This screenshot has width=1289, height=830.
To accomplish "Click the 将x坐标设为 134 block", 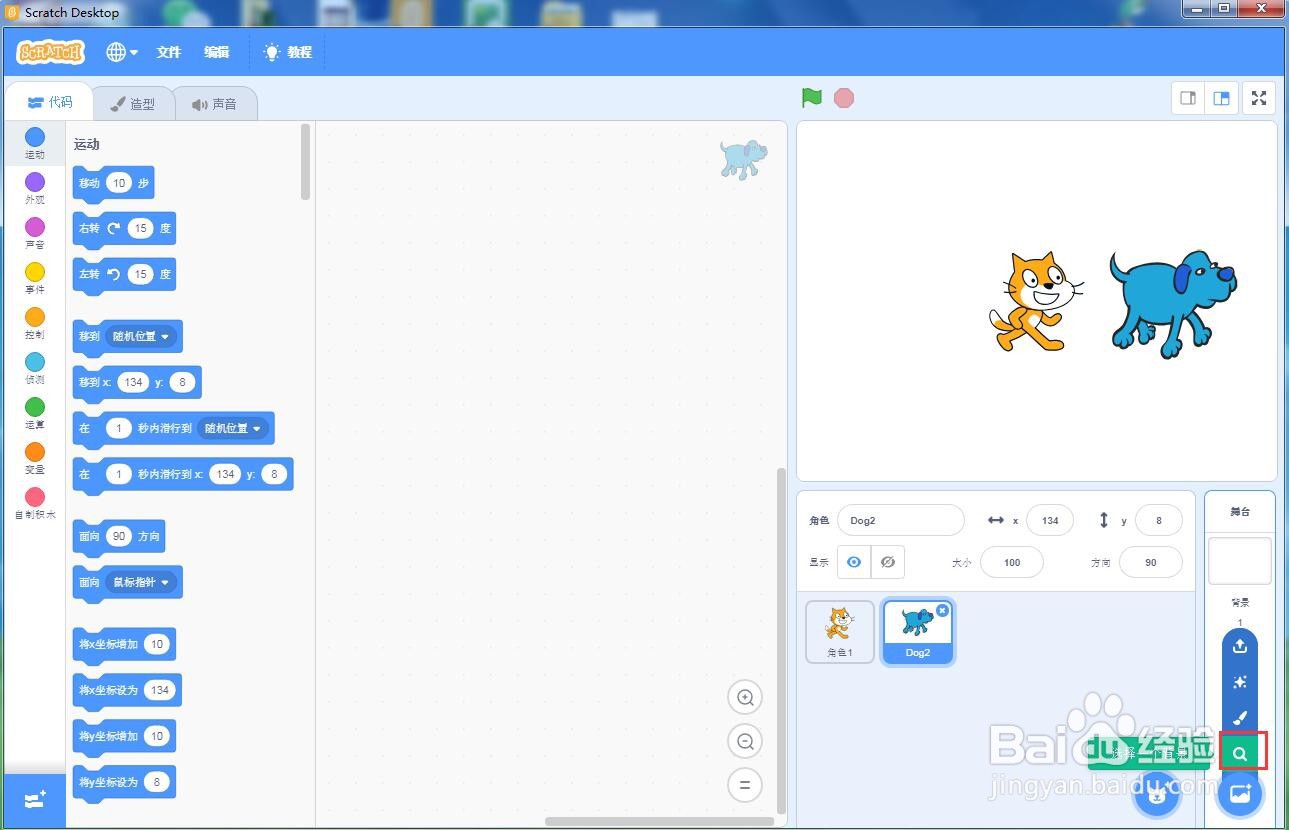I will tap(127, 691).
